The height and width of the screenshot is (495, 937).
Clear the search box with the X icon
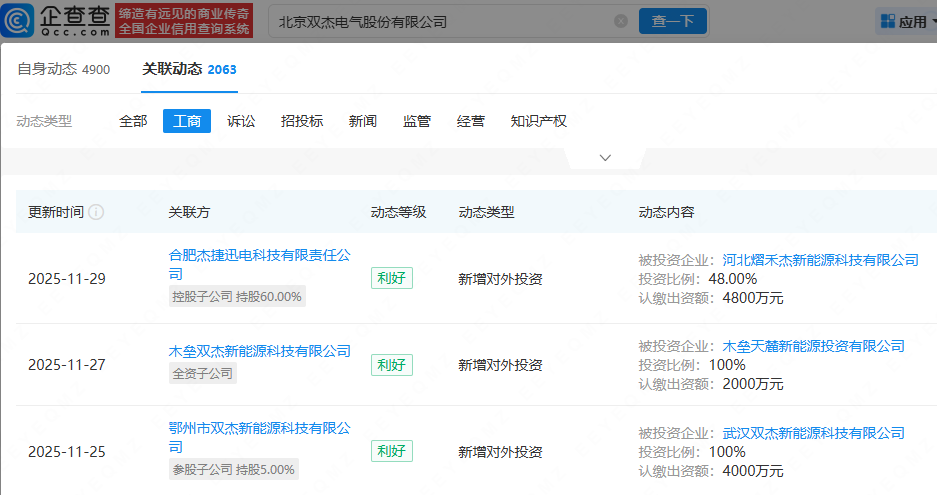(620, 21)
